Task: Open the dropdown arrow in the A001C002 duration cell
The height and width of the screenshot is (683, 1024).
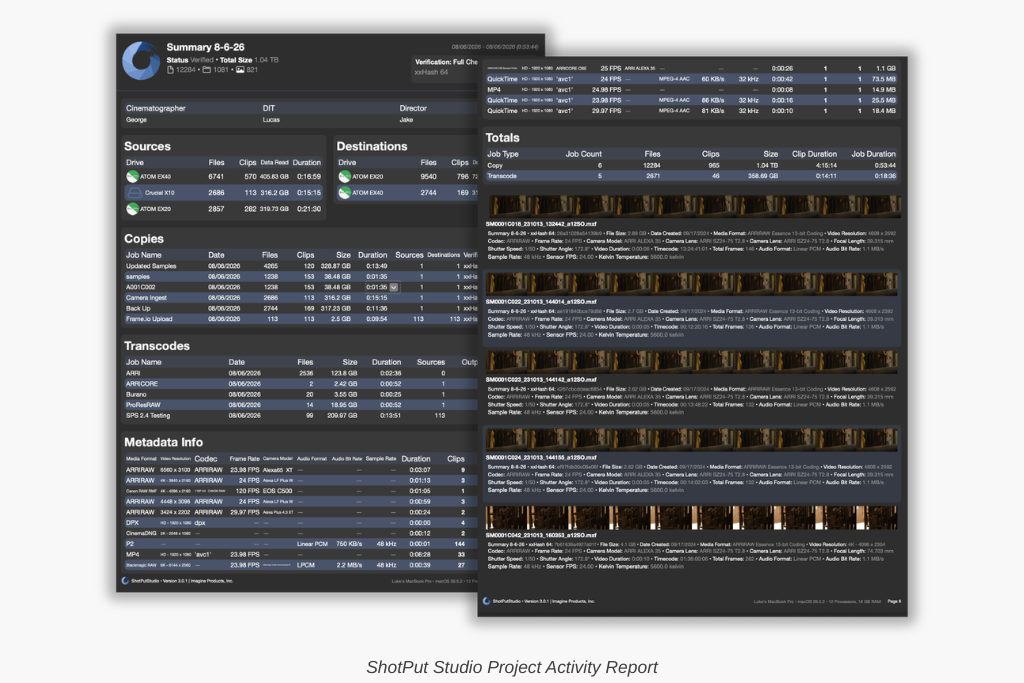Action: 394,287
